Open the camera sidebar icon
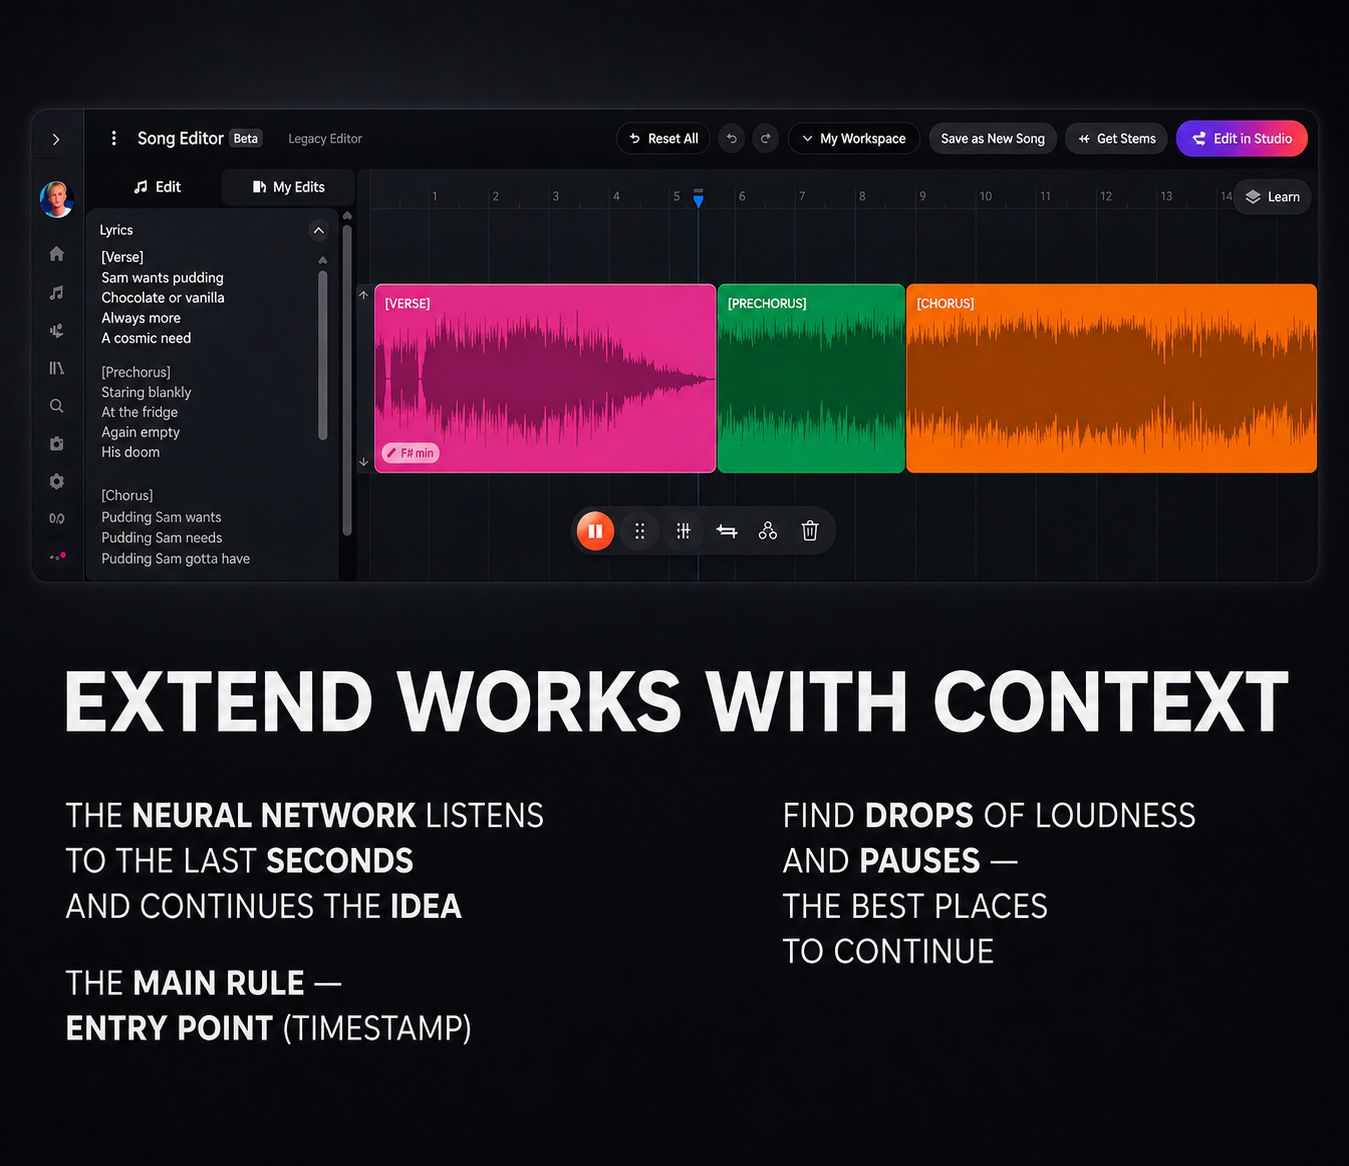 pos(57,443)
